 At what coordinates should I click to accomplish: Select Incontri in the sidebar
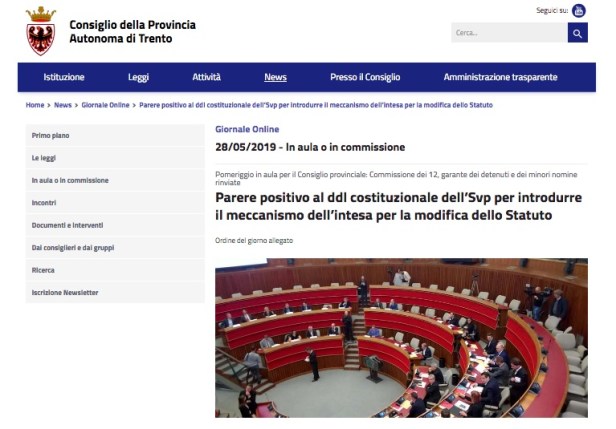click(x=115, y=203)
